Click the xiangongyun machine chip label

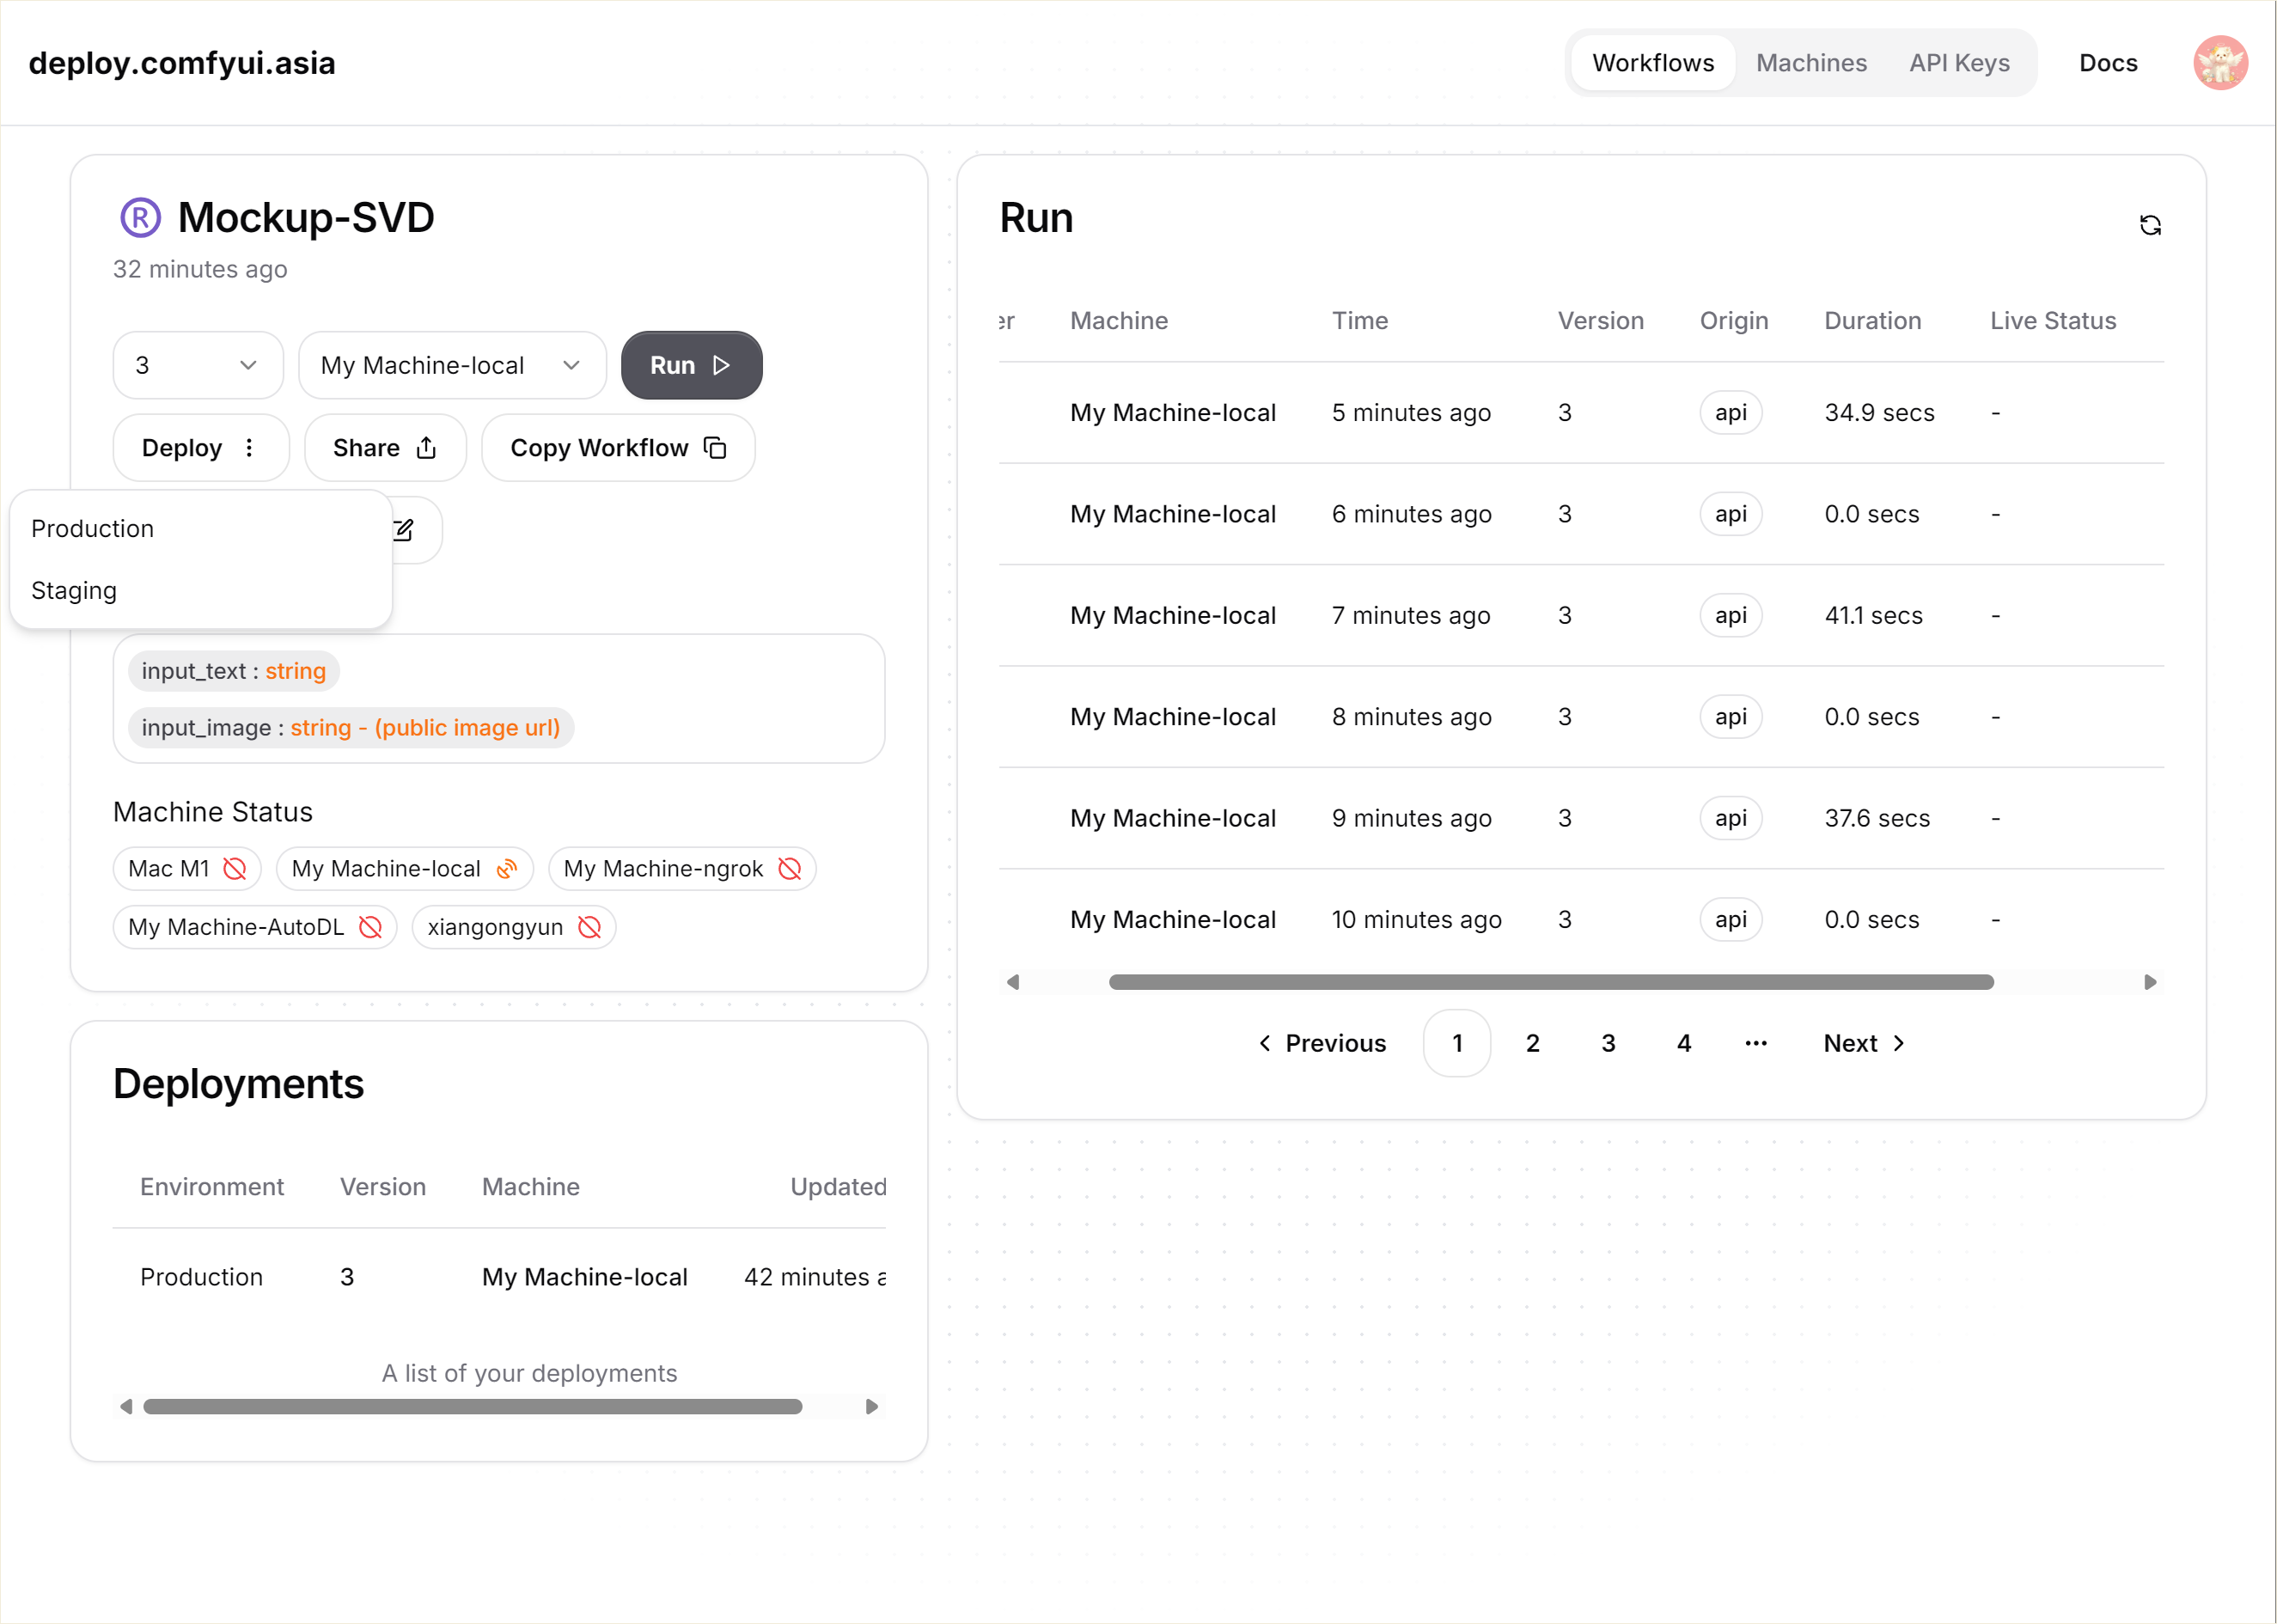(495, 927)
